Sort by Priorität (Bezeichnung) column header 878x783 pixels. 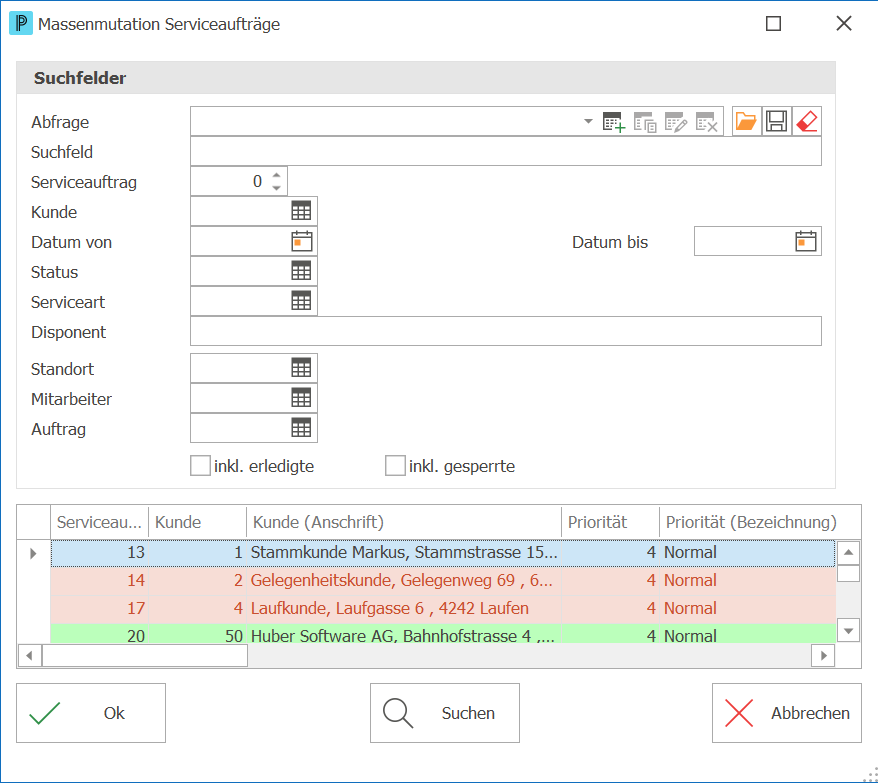[x=751, y=522]
